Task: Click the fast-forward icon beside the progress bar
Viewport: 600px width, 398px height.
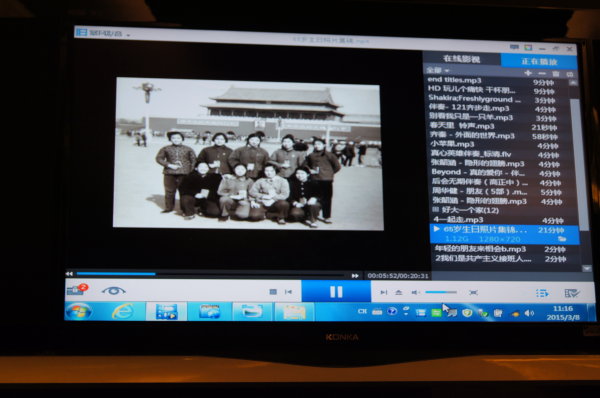Action: click(355, 276)
